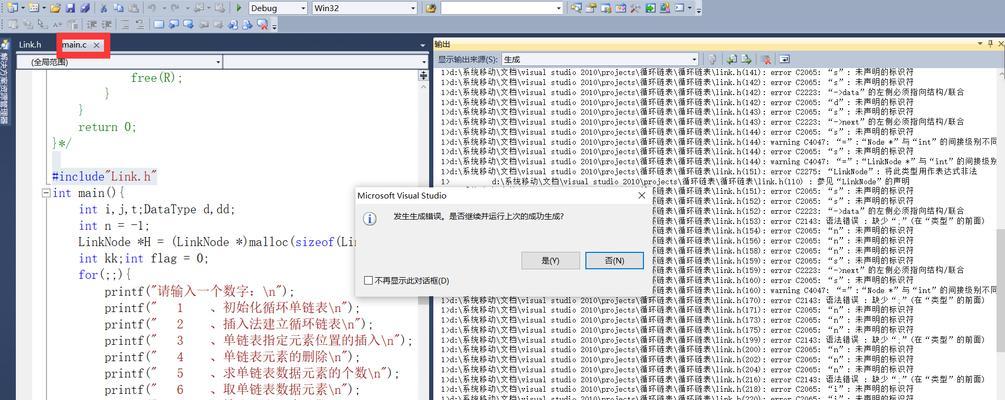Open the Win32 platform dropdown
This screenshot has width=1005, height=400.
[413, 8]
